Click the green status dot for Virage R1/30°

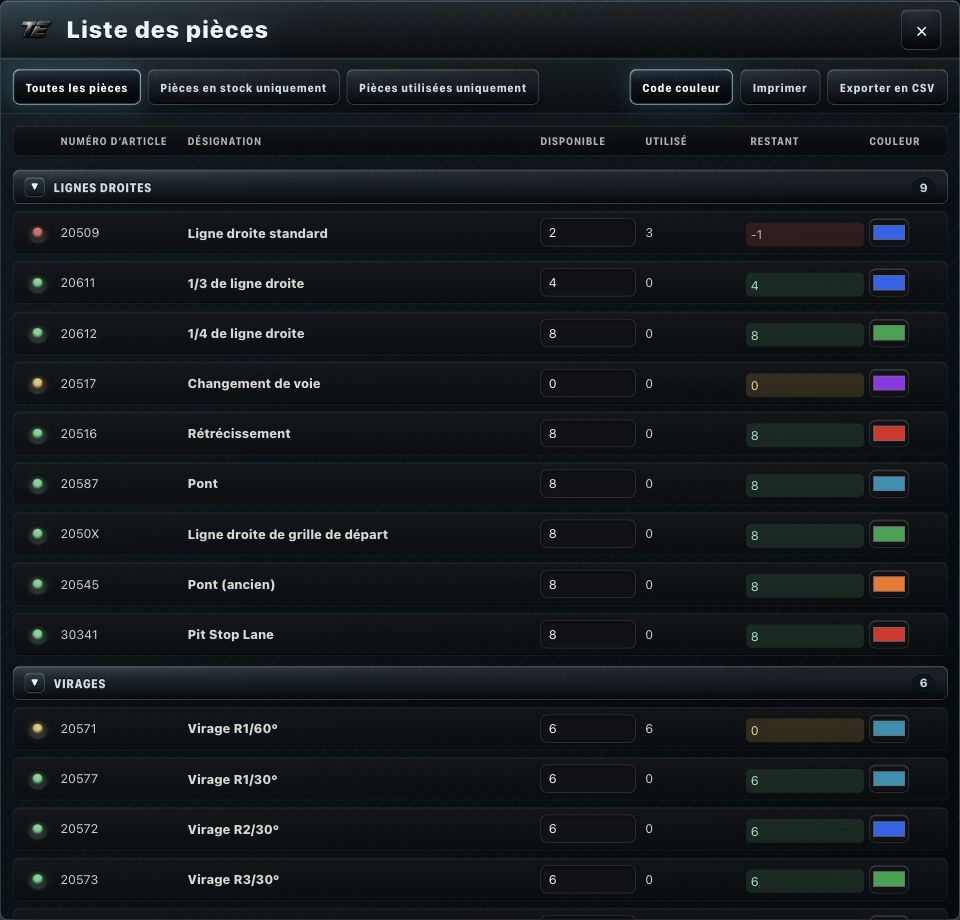tap(37, 779)
